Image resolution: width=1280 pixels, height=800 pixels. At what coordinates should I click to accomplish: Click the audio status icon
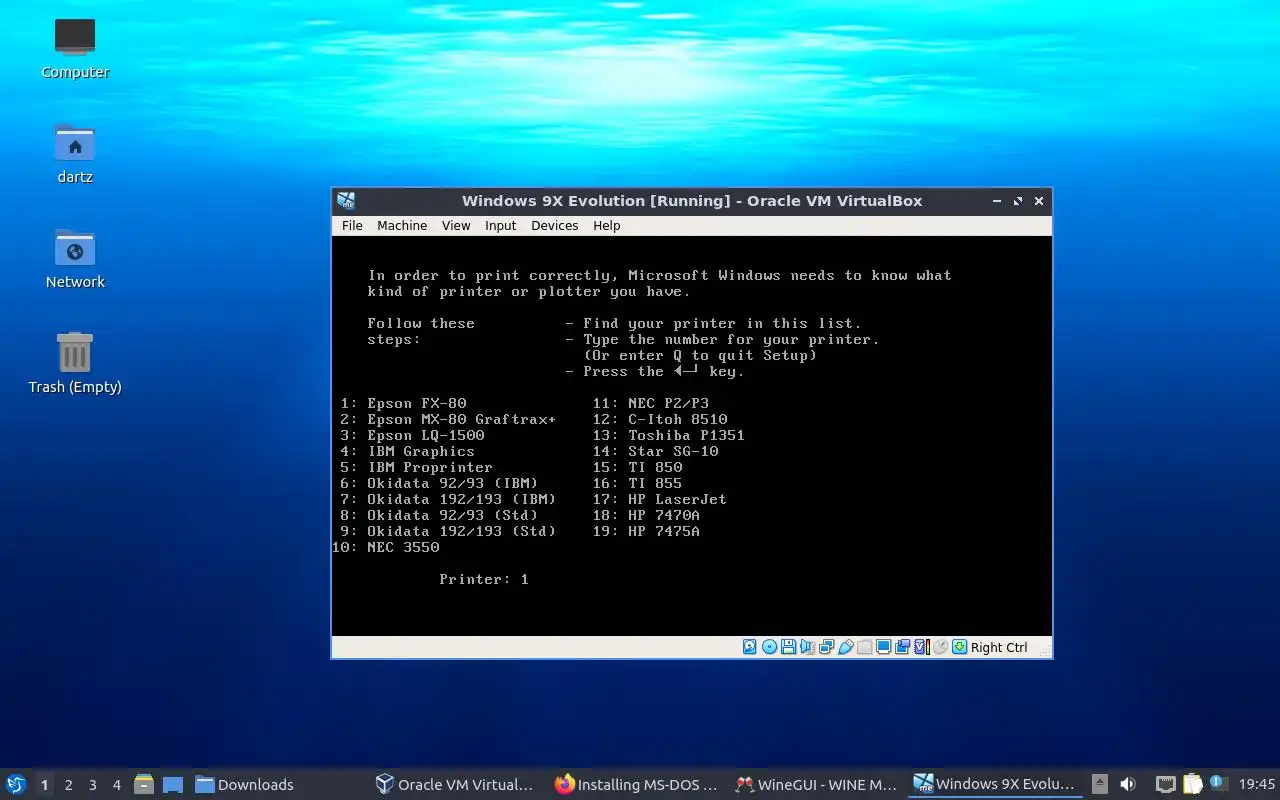(807, 647)
